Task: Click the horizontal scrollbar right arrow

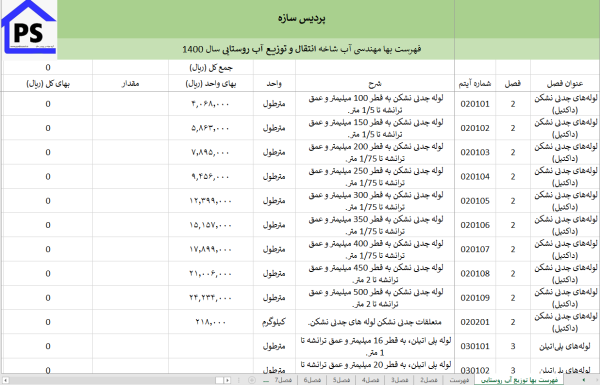Action: (227, 380)
